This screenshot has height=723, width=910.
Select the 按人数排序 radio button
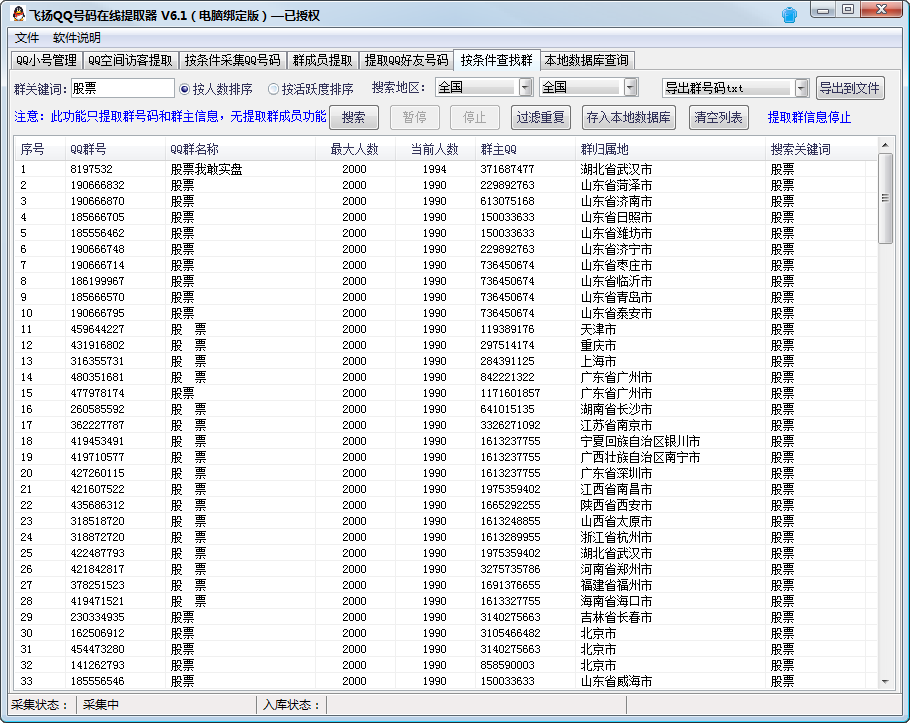pyautogui.click(x=185, y=88)
